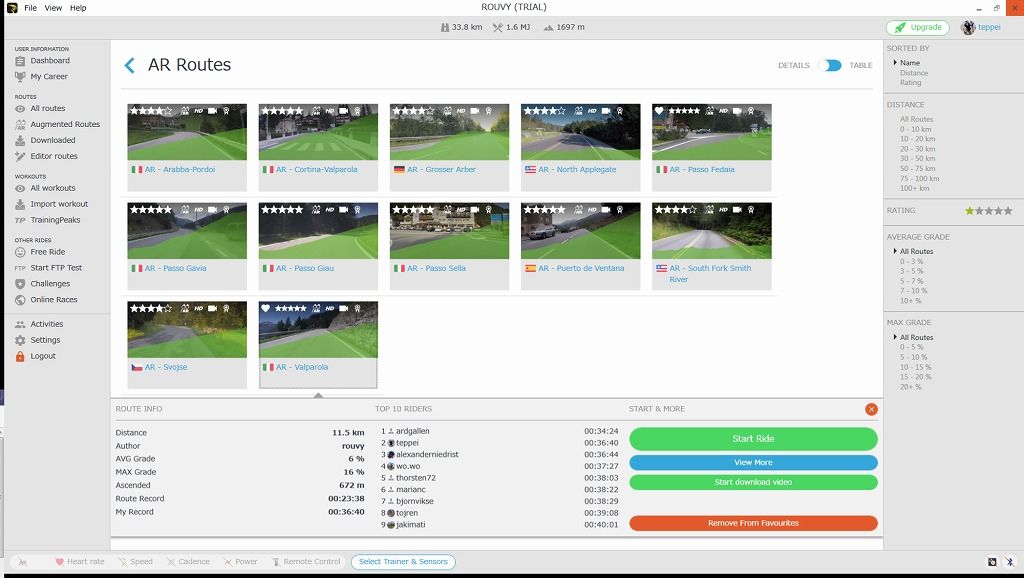
Task: Open AR - Puerto de Ventana link
Action: point(581,268)
